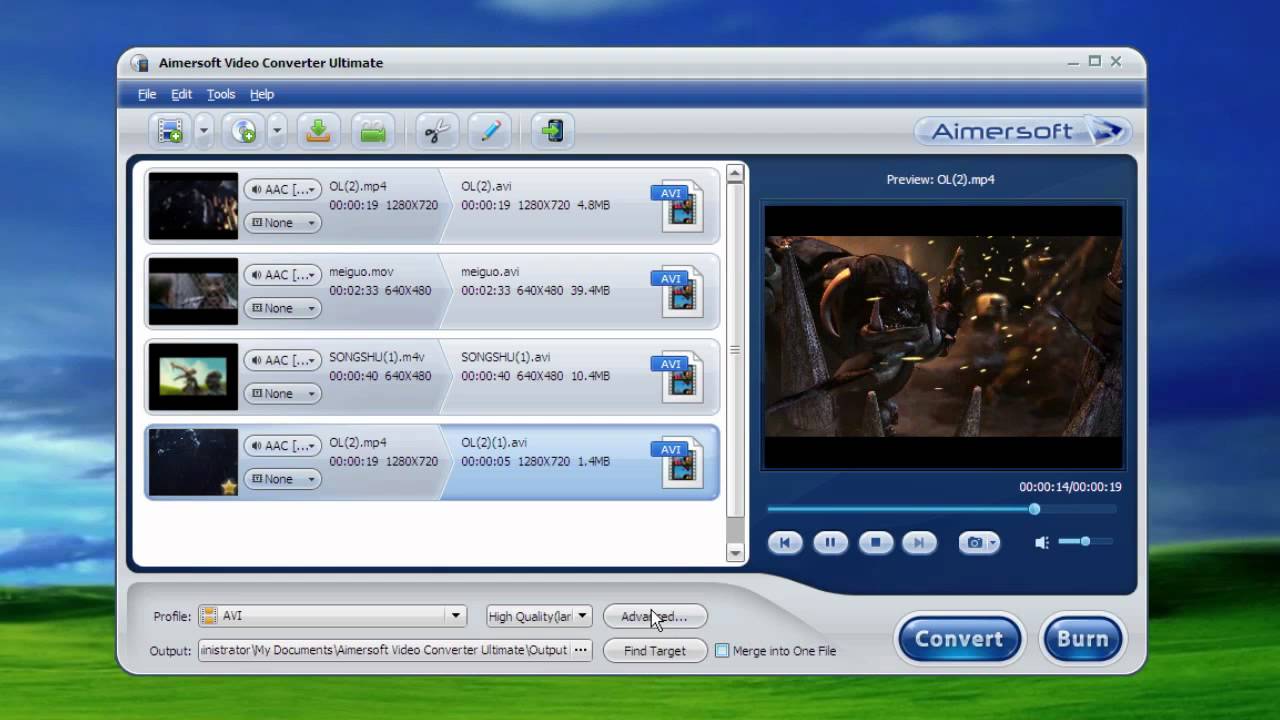Image resolution: width=1280 pixels, height=720 pixels.
Task: Click the AVI format icon for SONGSHU(1).avi
Action: pyautogui.click(x=677, y=377)
